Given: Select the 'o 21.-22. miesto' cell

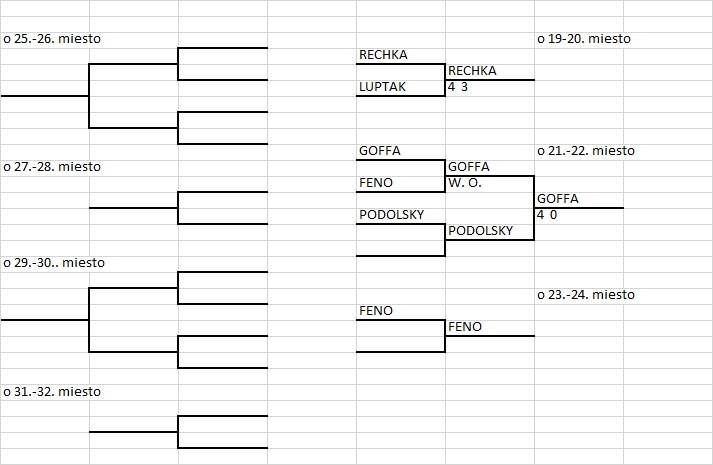Looking at the screenshot, I should 586,151.
